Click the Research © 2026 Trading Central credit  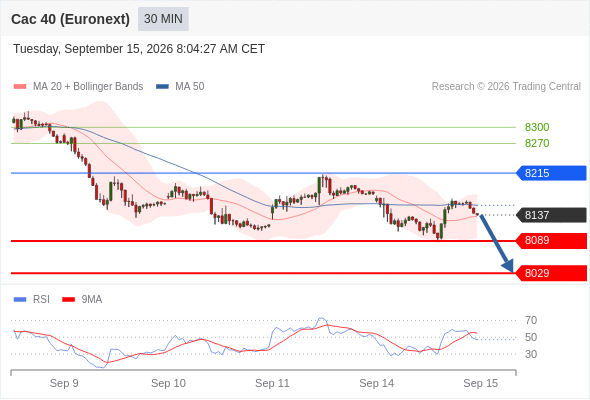click(506, 87)
